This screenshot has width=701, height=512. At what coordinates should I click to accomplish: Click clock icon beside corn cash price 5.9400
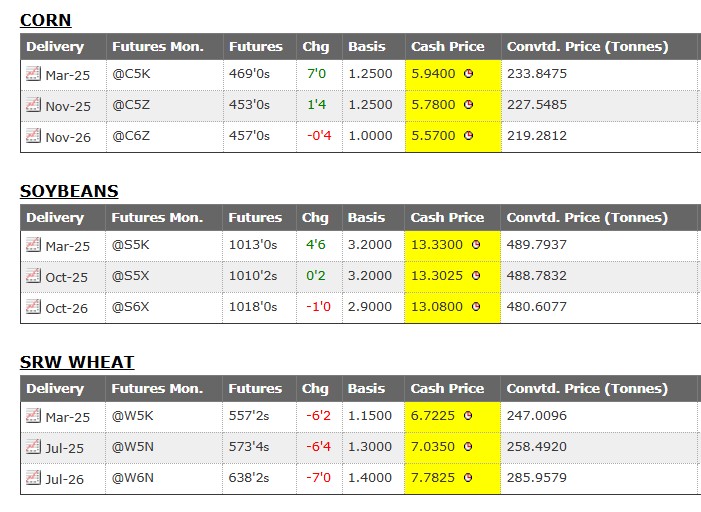[468, 74]
